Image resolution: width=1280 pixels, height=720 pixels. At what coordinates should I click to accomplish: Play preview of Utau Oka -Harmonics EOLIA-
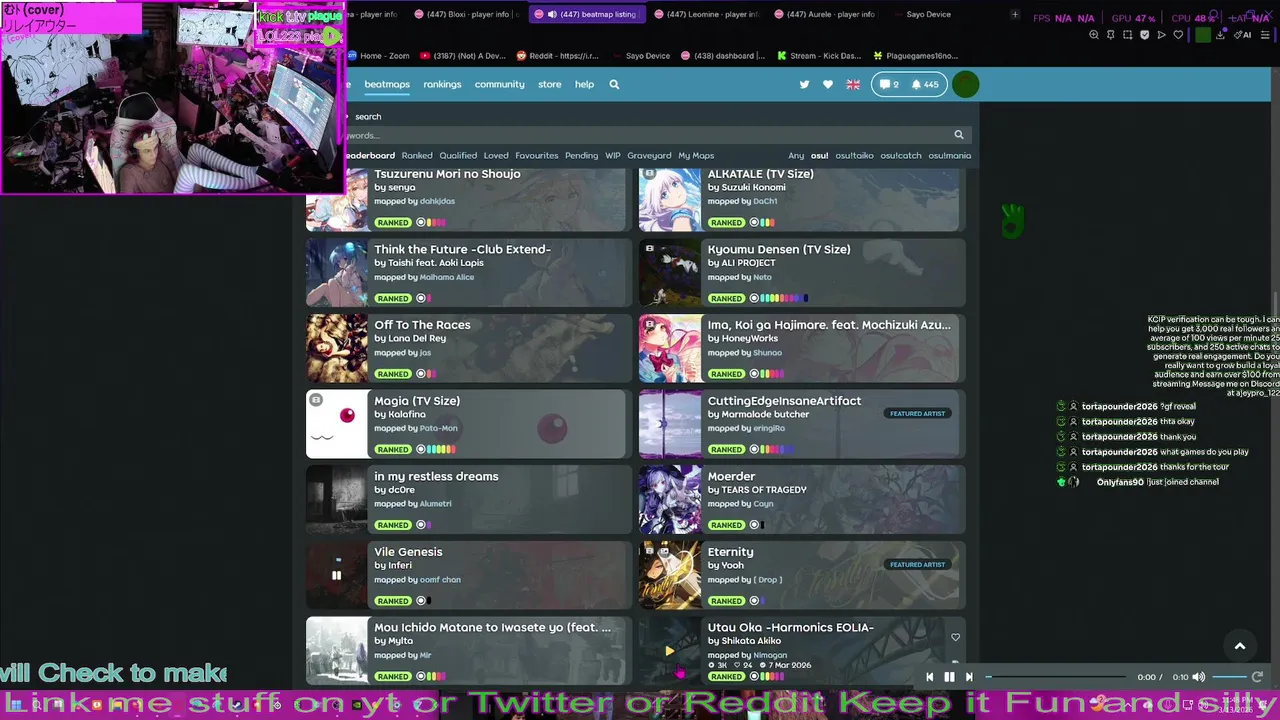pyautogui.click(x=669, y=651)
